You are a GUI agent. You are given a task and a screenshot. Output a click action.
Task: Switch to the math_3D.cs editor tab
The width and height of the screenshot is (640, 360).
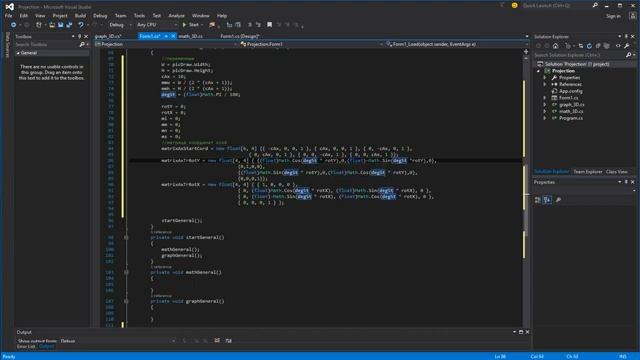pos(191,36)
